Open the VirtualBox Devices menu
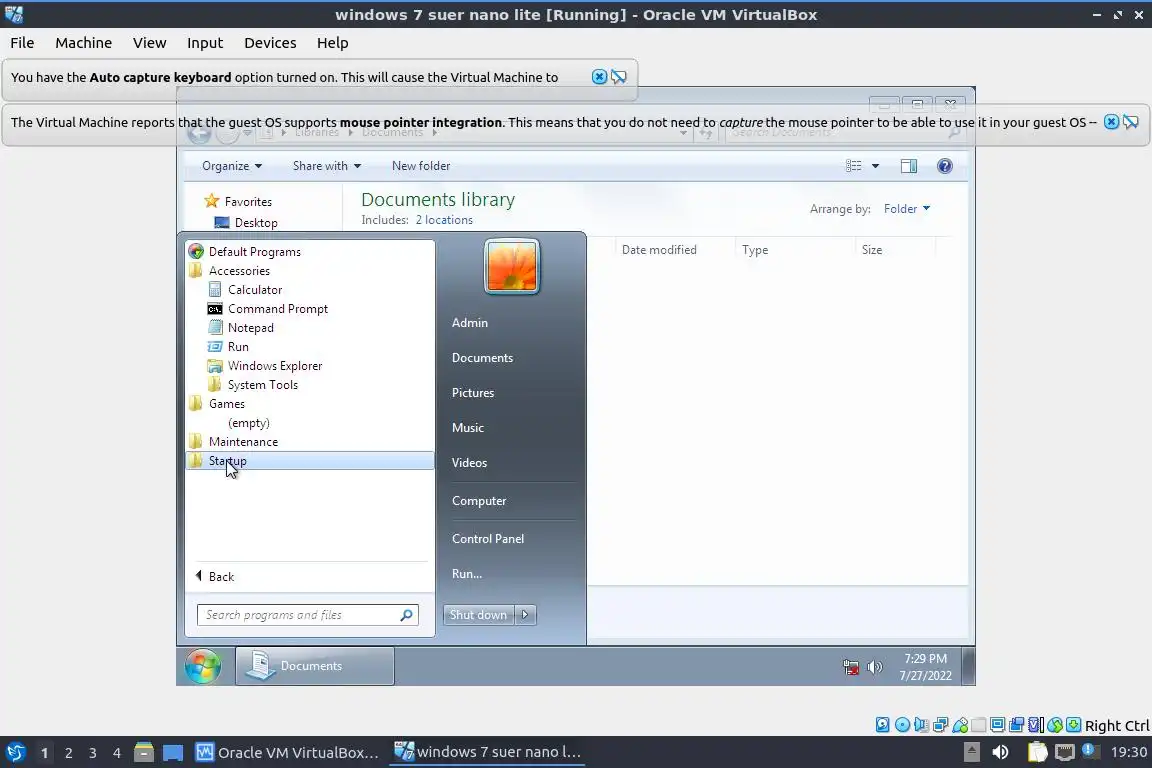Image resolution: width=1152 pixels, height=768 pixels. 270,43
